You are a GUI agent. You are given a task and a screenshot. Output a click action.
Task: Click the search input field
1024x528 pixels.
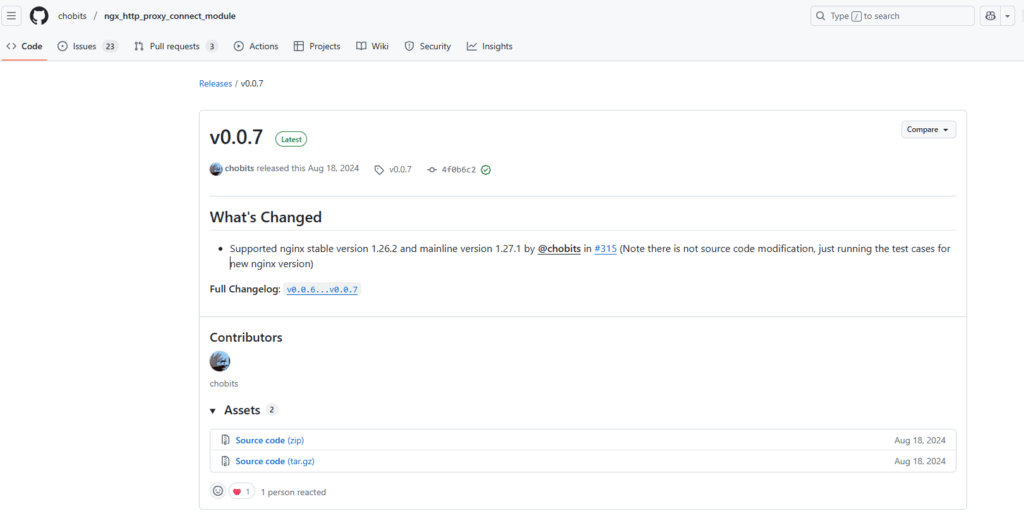(x=891, y=16)
